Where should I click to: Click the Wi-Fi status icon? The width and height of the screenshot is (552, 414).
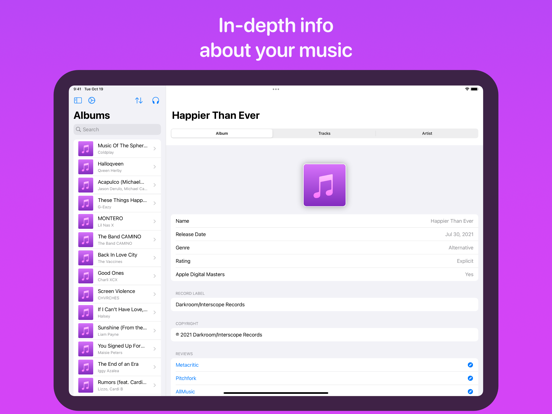click(x=467, y=89)
